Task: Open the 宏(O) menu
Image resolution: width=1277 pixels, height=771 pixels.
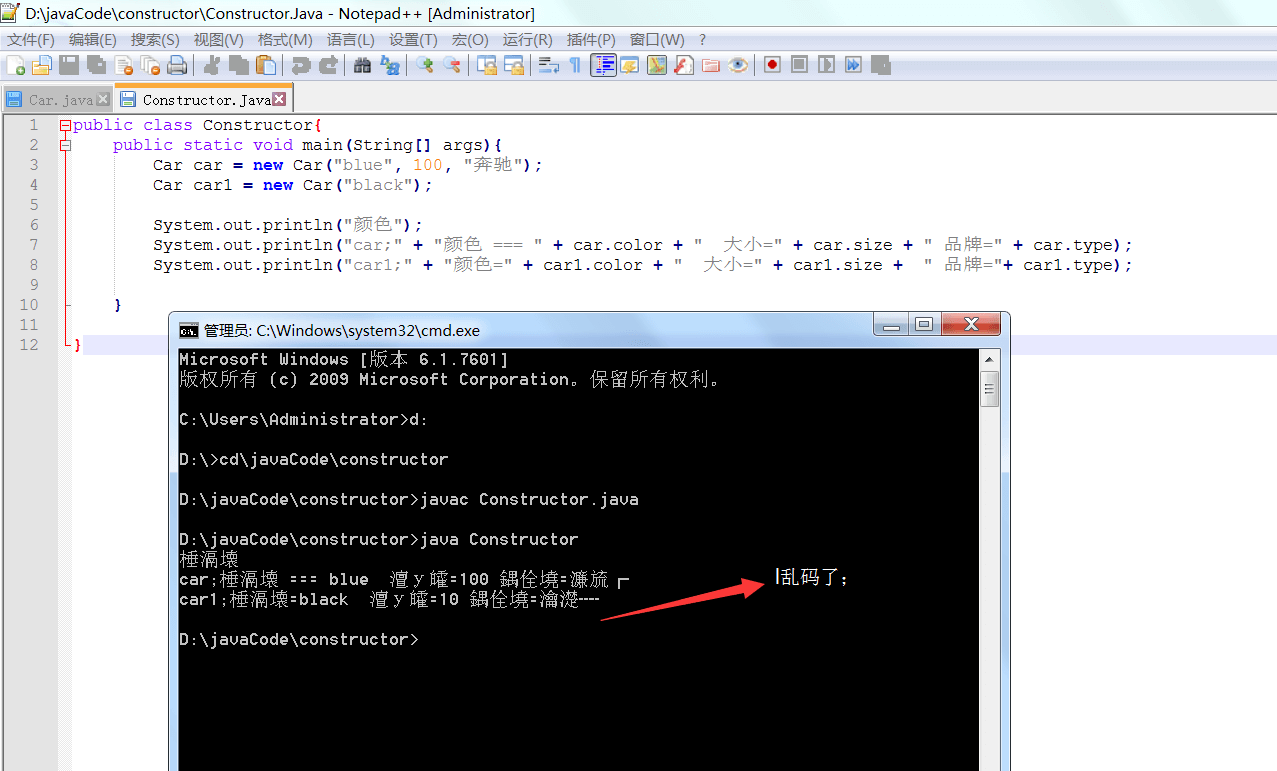Action: click(470, 40)
